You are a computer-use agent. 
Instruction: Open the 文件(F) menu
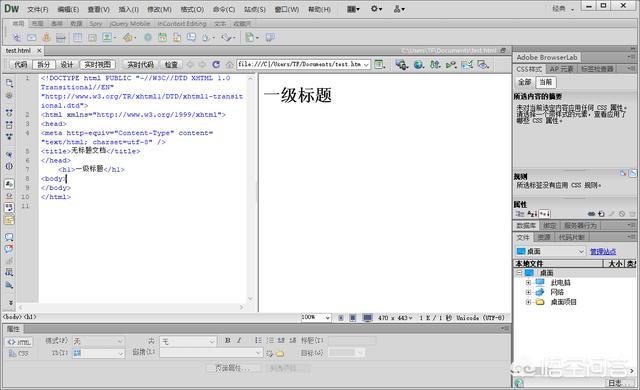(x=38, y=9)
